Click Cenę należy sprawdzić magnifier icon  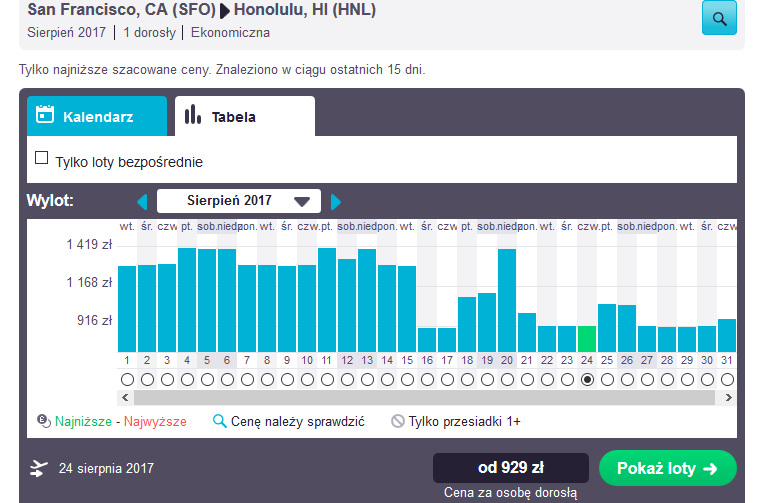(x=219, y=421)
